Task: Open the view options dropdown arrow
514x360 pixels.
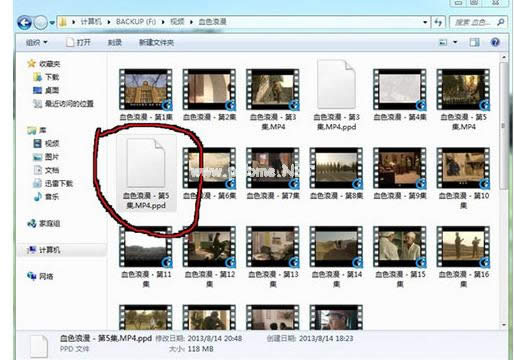Action: 455,42
